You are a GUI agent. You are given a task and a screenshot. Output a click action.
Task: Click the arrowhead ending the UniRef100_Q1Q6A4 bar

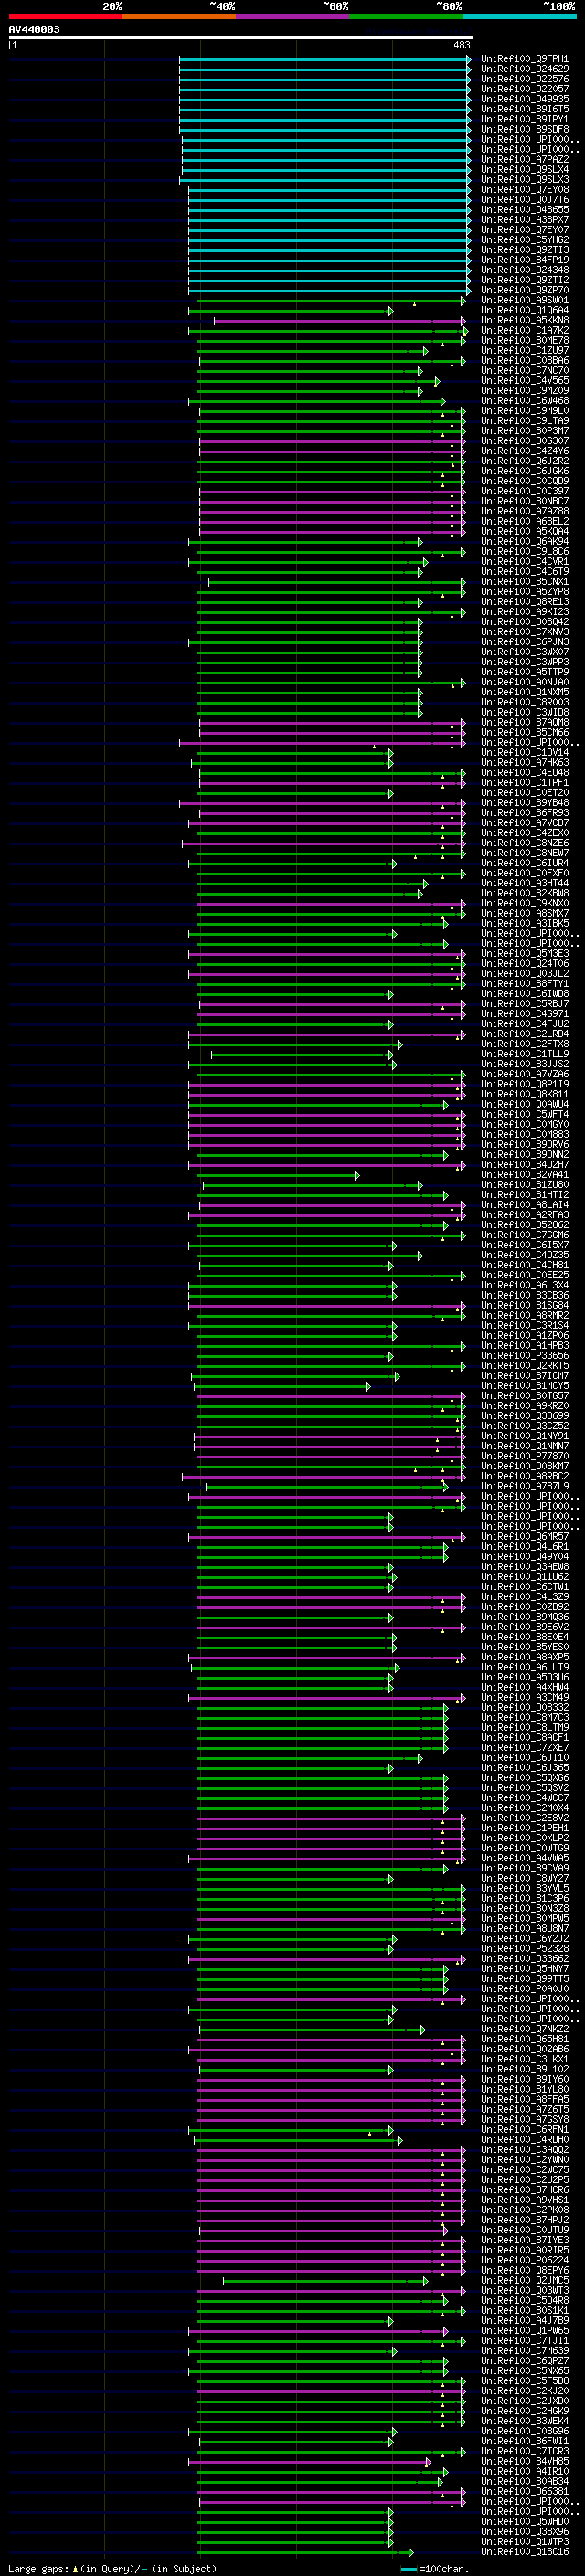391,311
